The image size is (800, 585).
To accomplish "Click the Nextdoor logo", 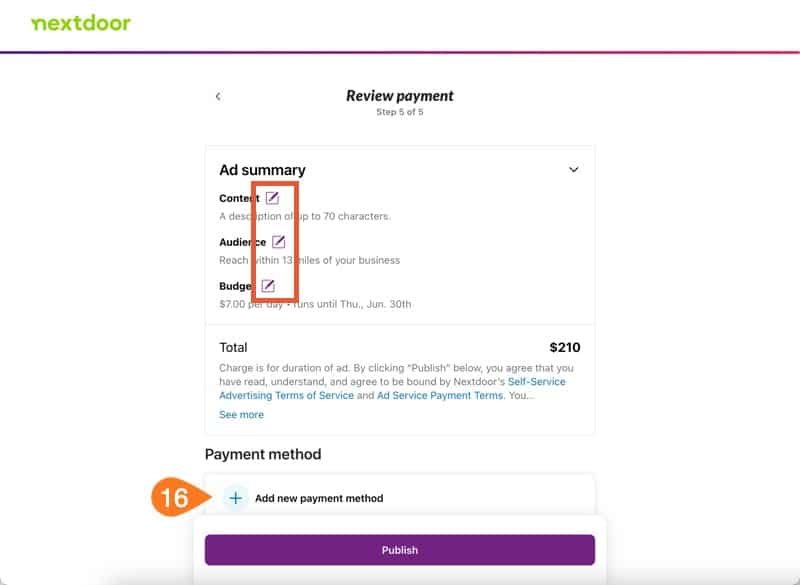I will (81, 23).
